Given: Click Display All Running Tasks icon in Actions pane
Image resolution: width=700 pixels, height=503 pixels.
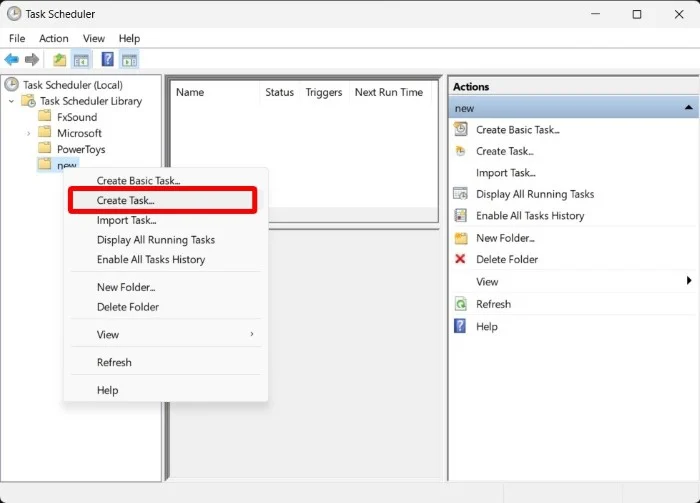Looking at the screenshot, I should click(x=460, y=194).
